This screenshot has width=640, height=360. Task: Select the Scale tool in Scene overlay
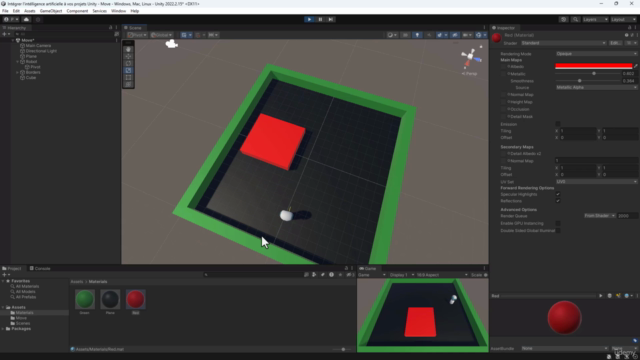tap(129, 70)
